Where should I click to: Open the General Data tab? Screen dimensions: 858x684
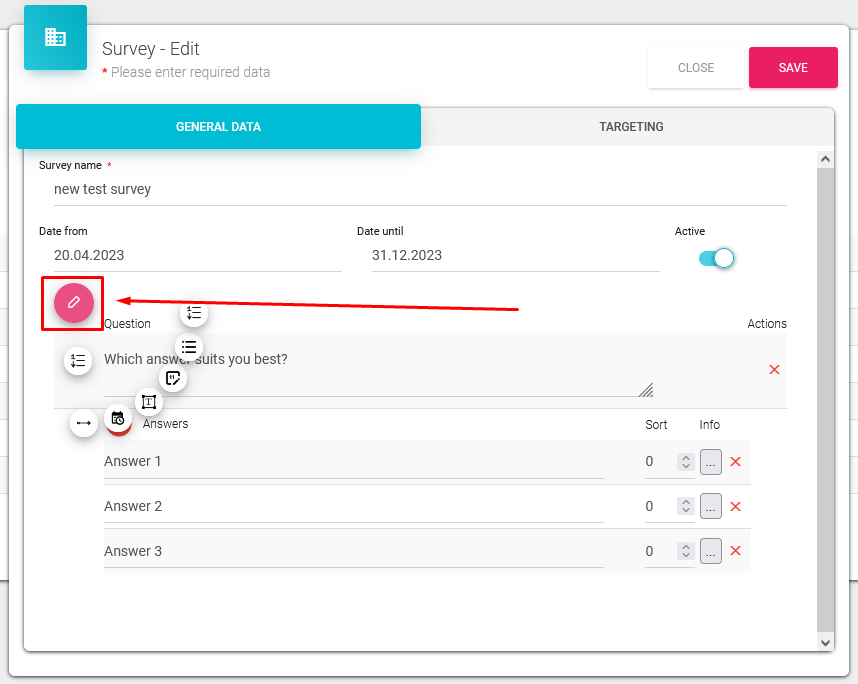tap(218, 127)
